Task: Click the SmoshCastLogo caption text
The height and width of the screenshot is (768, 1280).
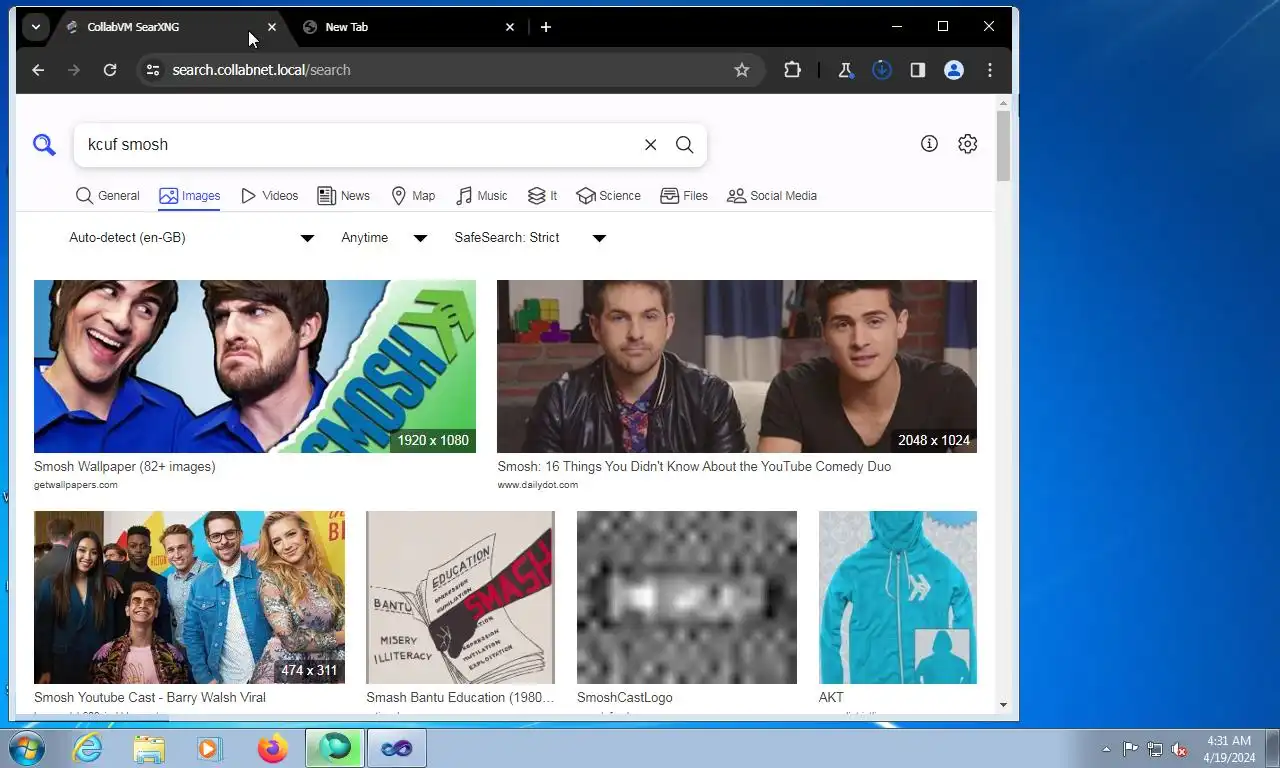Action: [625, 698]
